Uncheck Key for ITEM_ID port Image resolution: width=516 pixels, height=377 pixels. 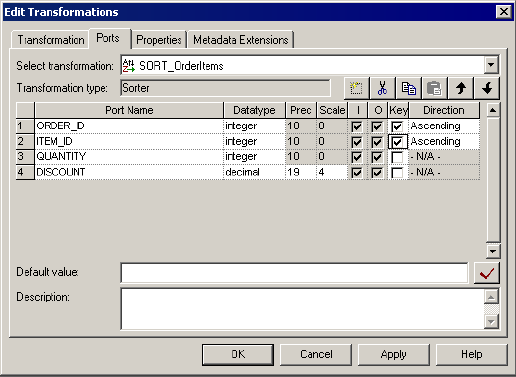(x=397, y=142)
